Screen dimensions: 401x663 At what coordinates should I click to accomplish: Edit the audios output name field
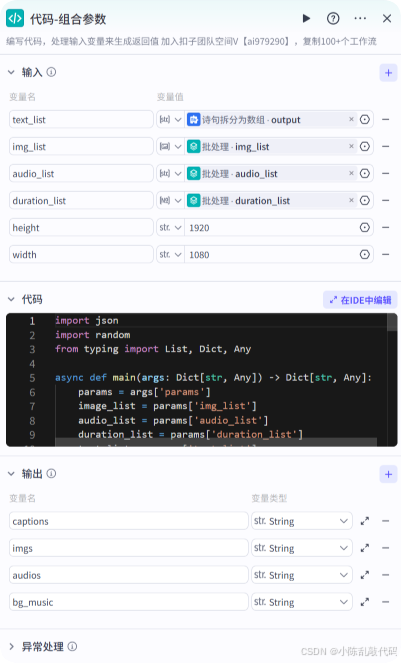[129, 575]
